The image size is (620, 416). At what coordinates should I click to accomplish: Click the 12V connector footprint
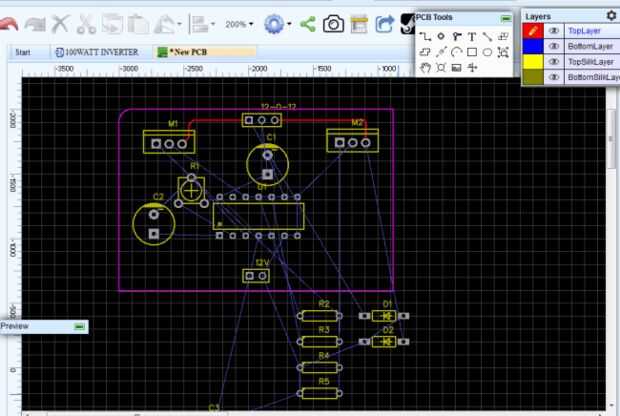click(256, 276)
